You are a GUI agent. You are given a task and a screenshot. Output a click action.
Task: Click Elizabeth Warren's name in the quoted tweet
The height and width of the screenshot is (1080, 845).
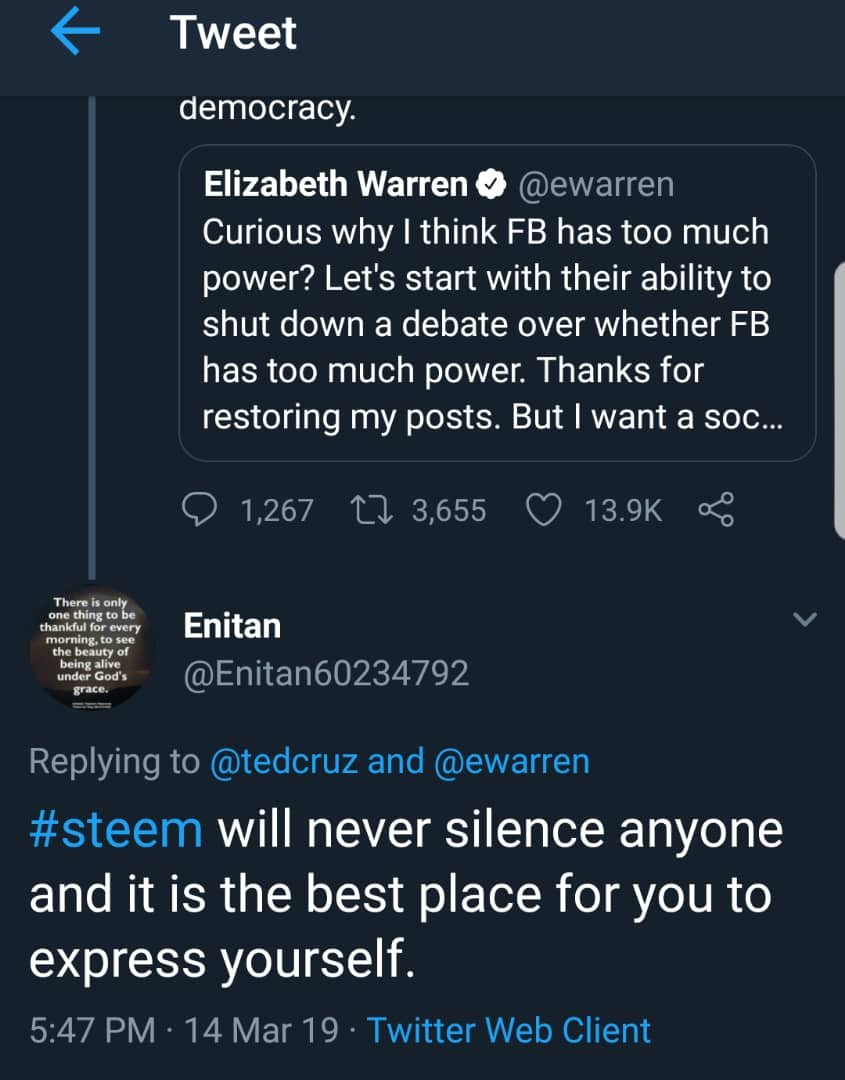pyautogui.click(x=335, y=185)
